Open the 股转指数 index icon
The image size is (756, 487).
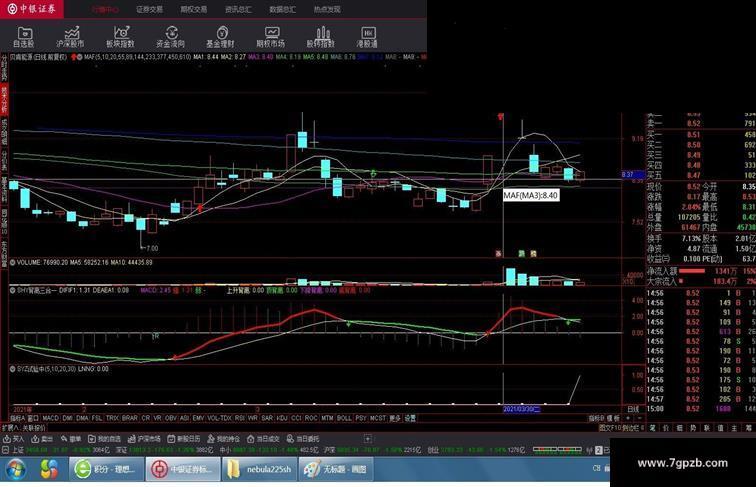tap(321, 37)
